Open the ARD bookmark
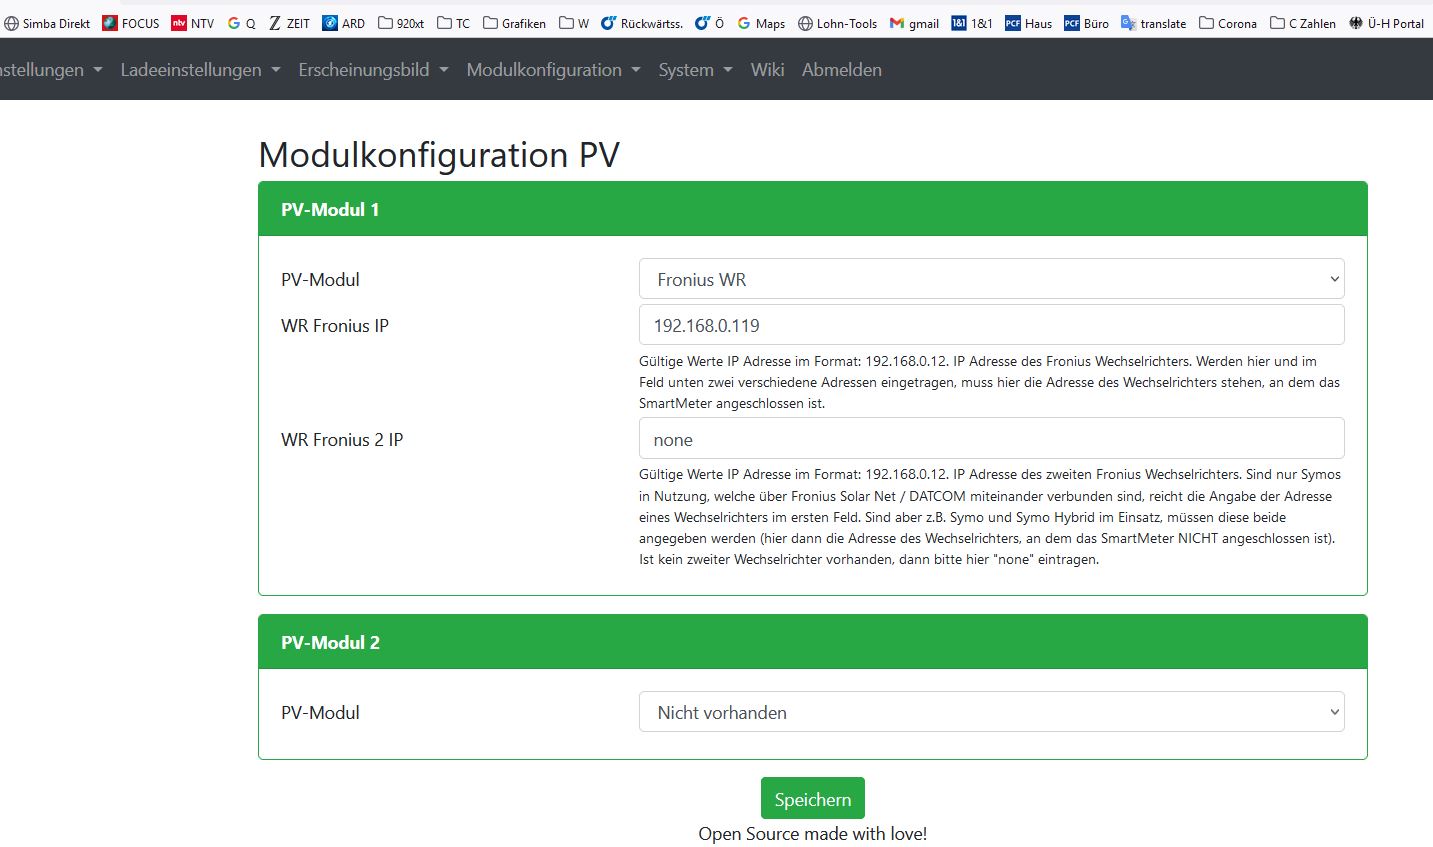 click(344, 23)
